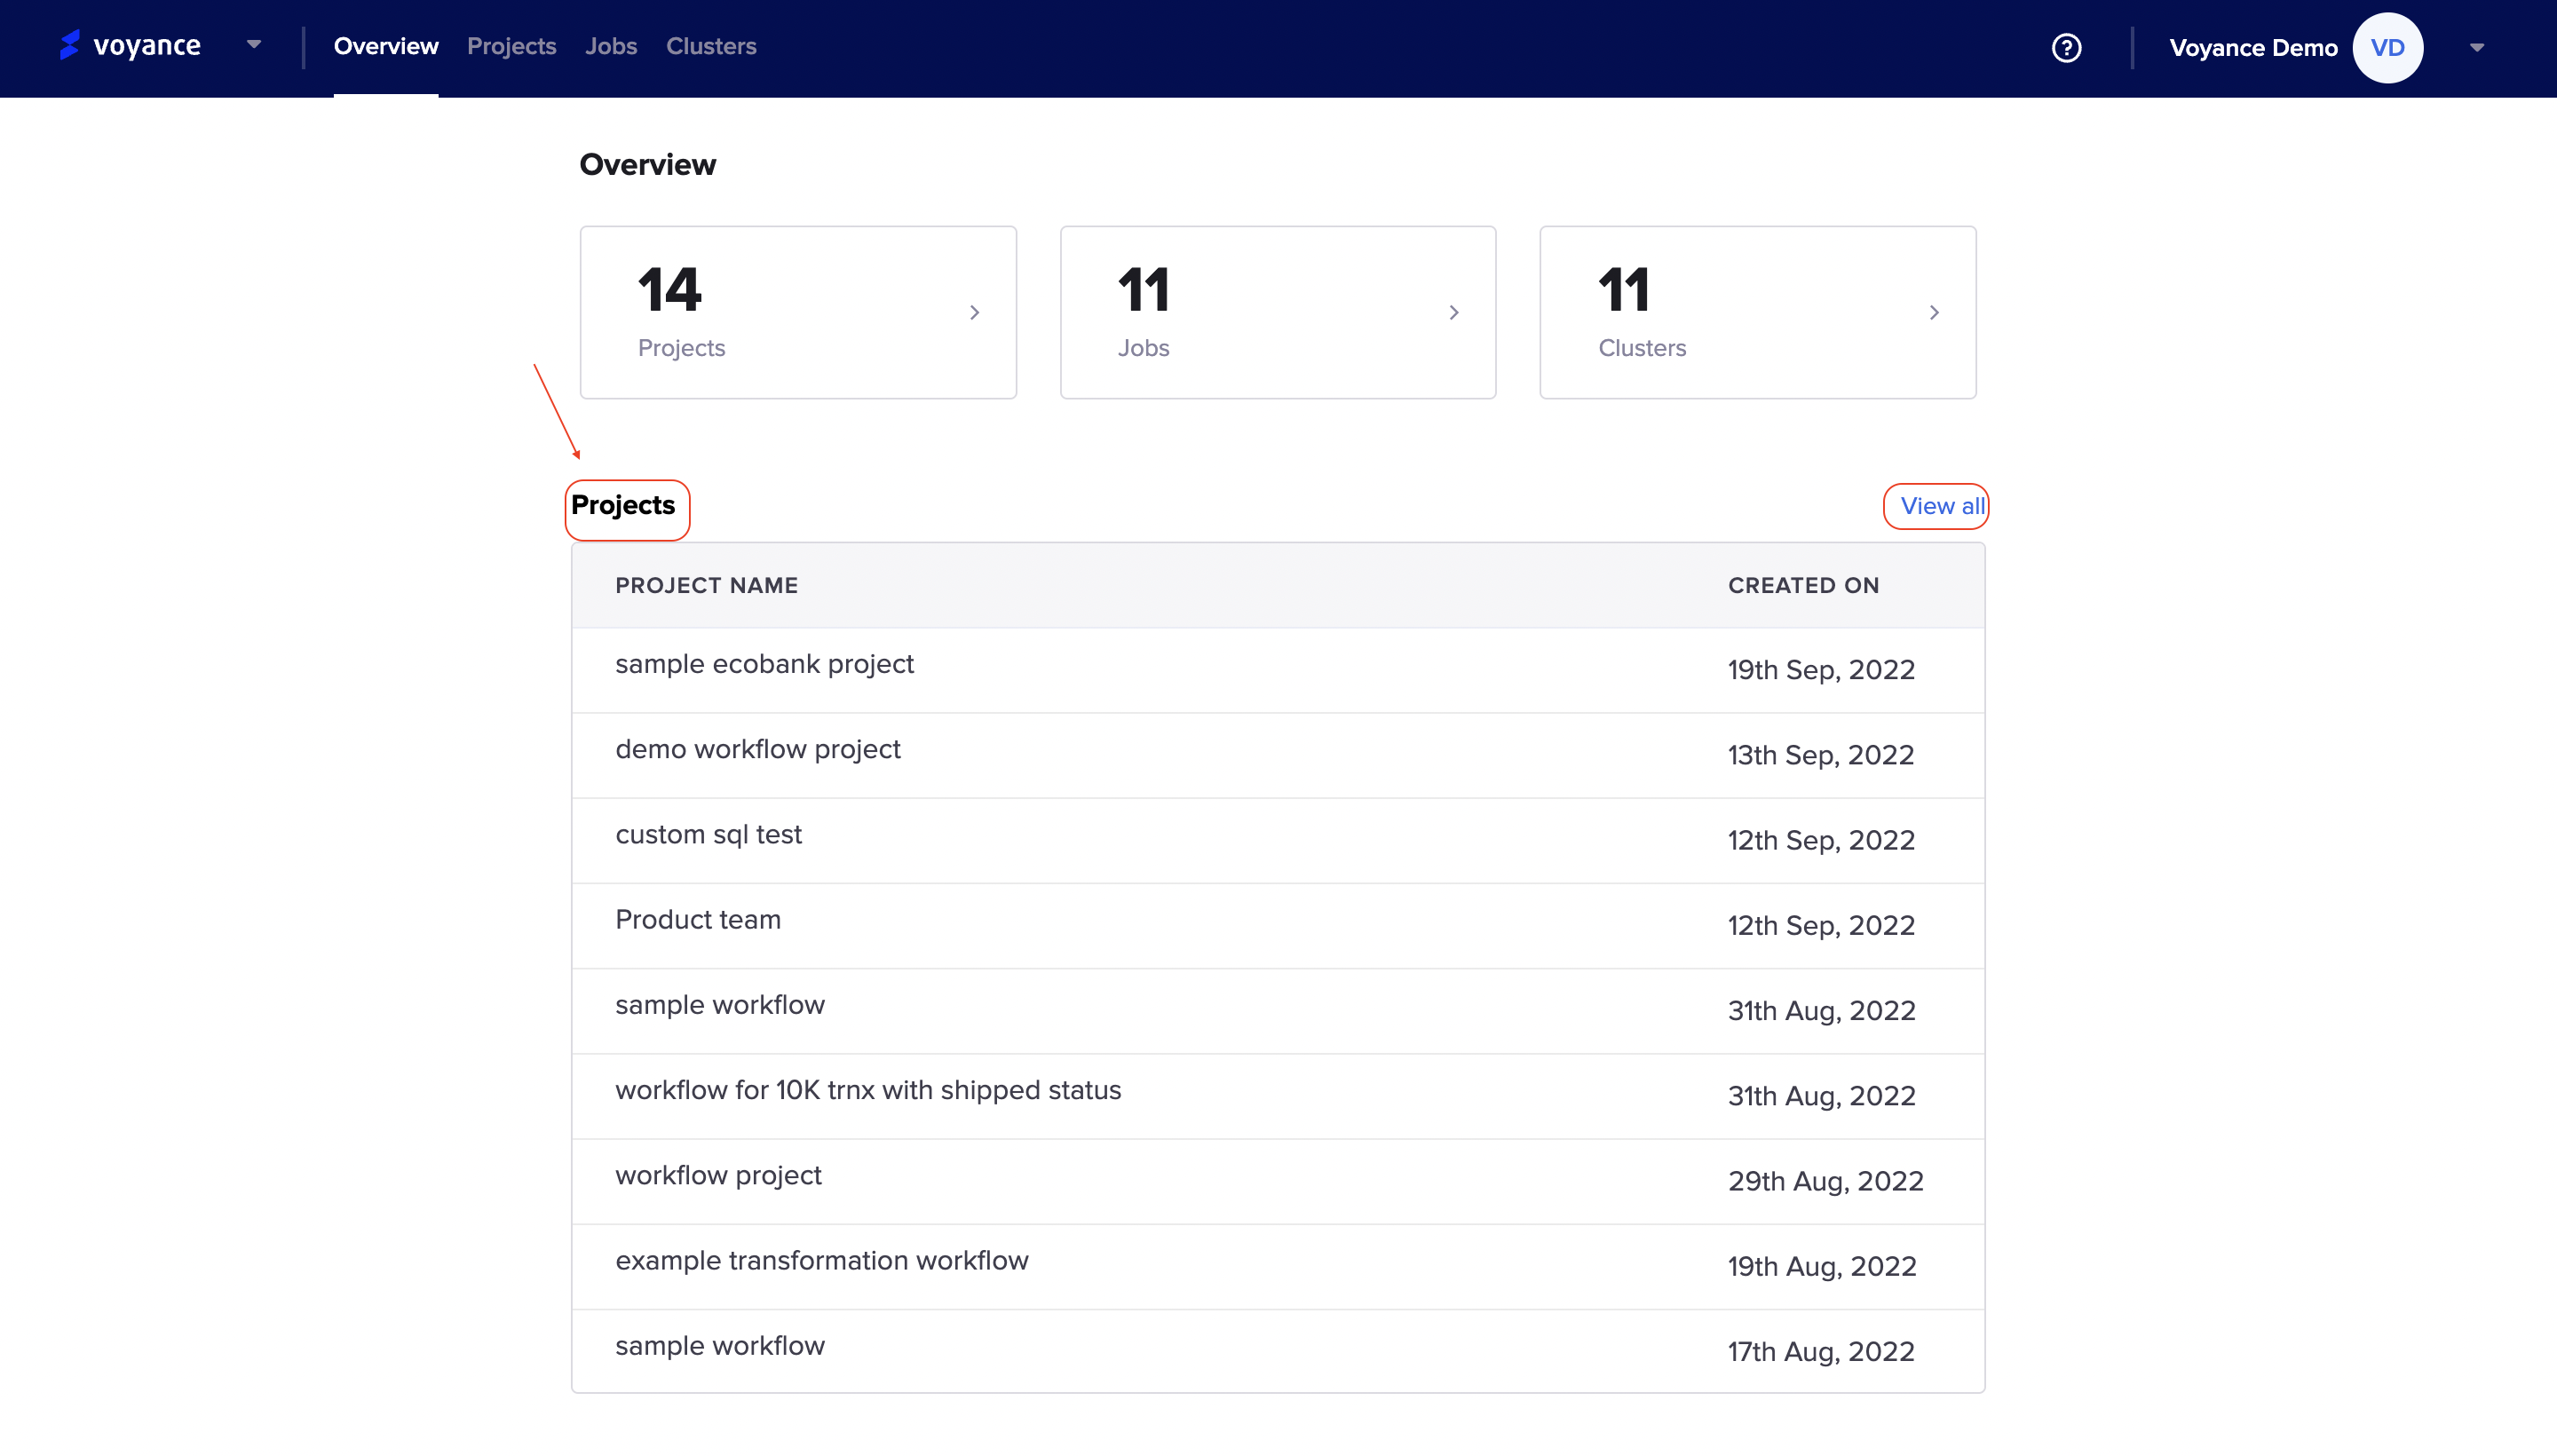The height and width of the screenshot is (1456, 2557).
Task: Expand dropdown next to voyance logo
Action: click(254, 45)
